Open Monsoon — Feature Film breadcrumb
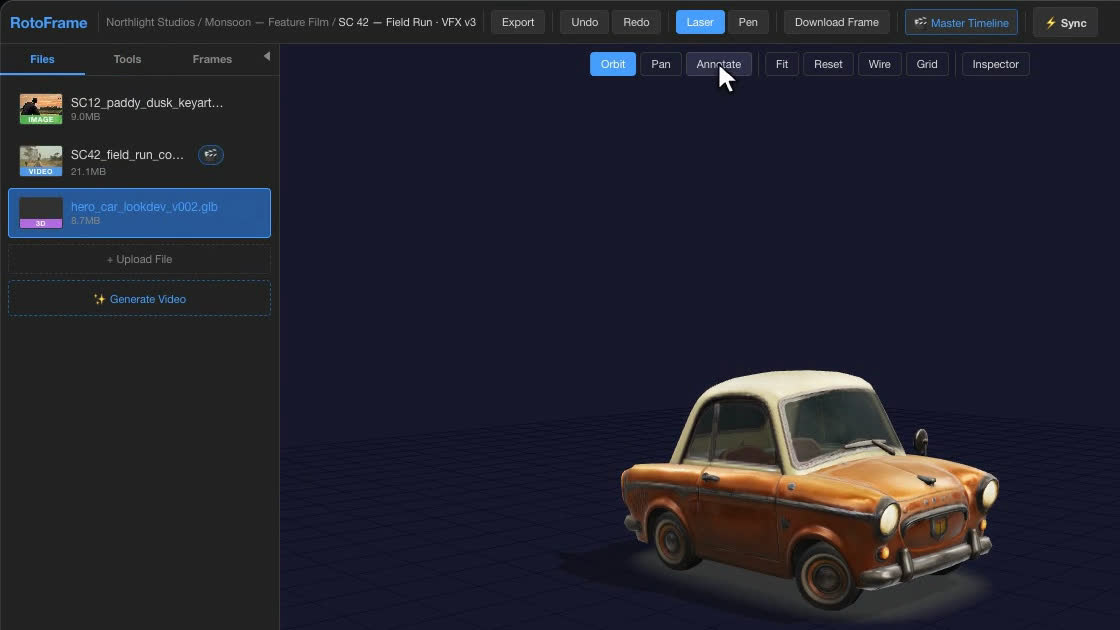 click(x=267, y=22)
